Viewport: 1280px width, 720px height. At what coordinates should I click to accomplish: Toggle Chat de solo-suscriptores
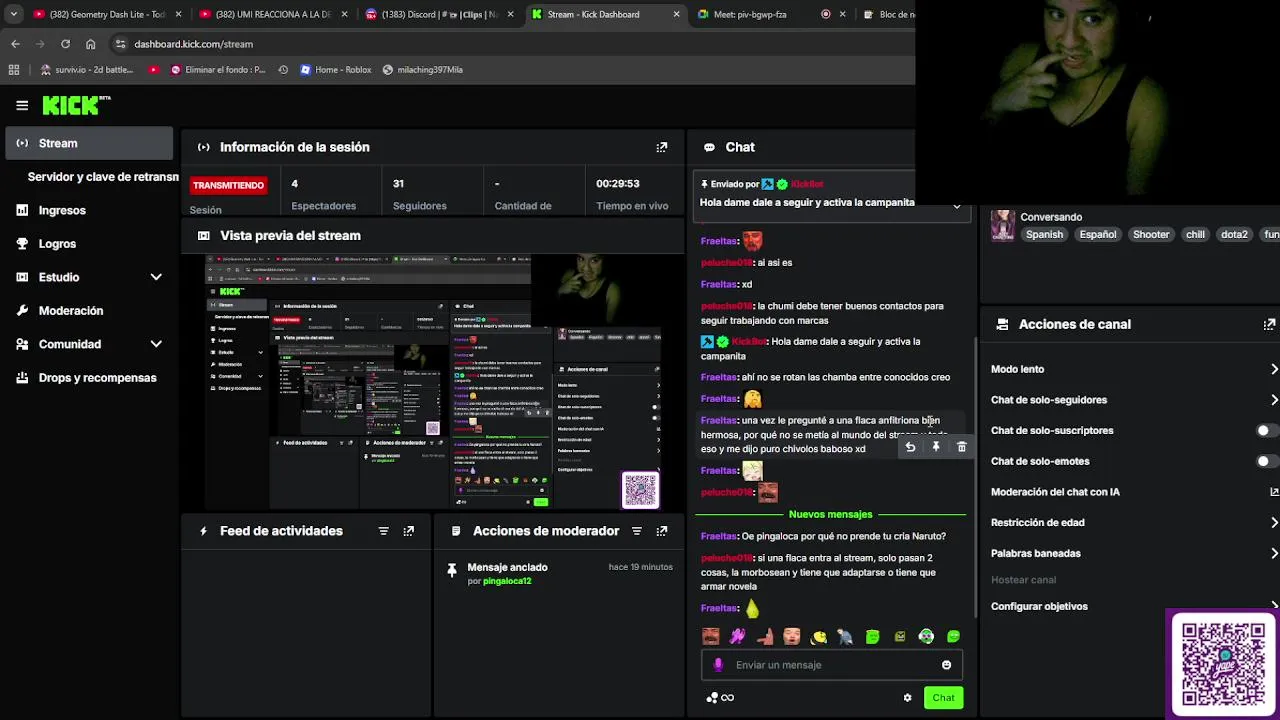[x=1266, y=430]
